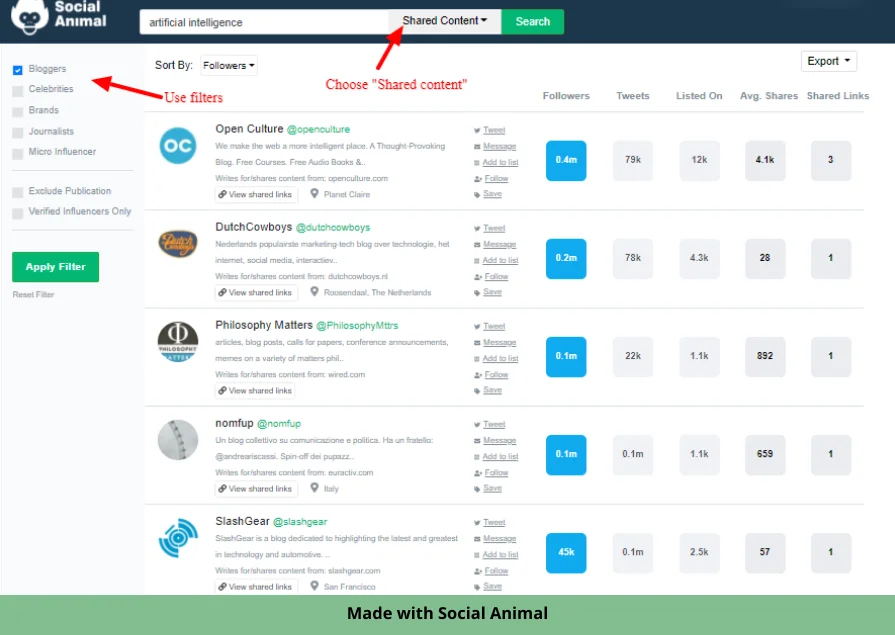The width and height of the screenshot is (895, 635).
Task: Click Follow icon in SlashGear row
Action: (477, 571)
